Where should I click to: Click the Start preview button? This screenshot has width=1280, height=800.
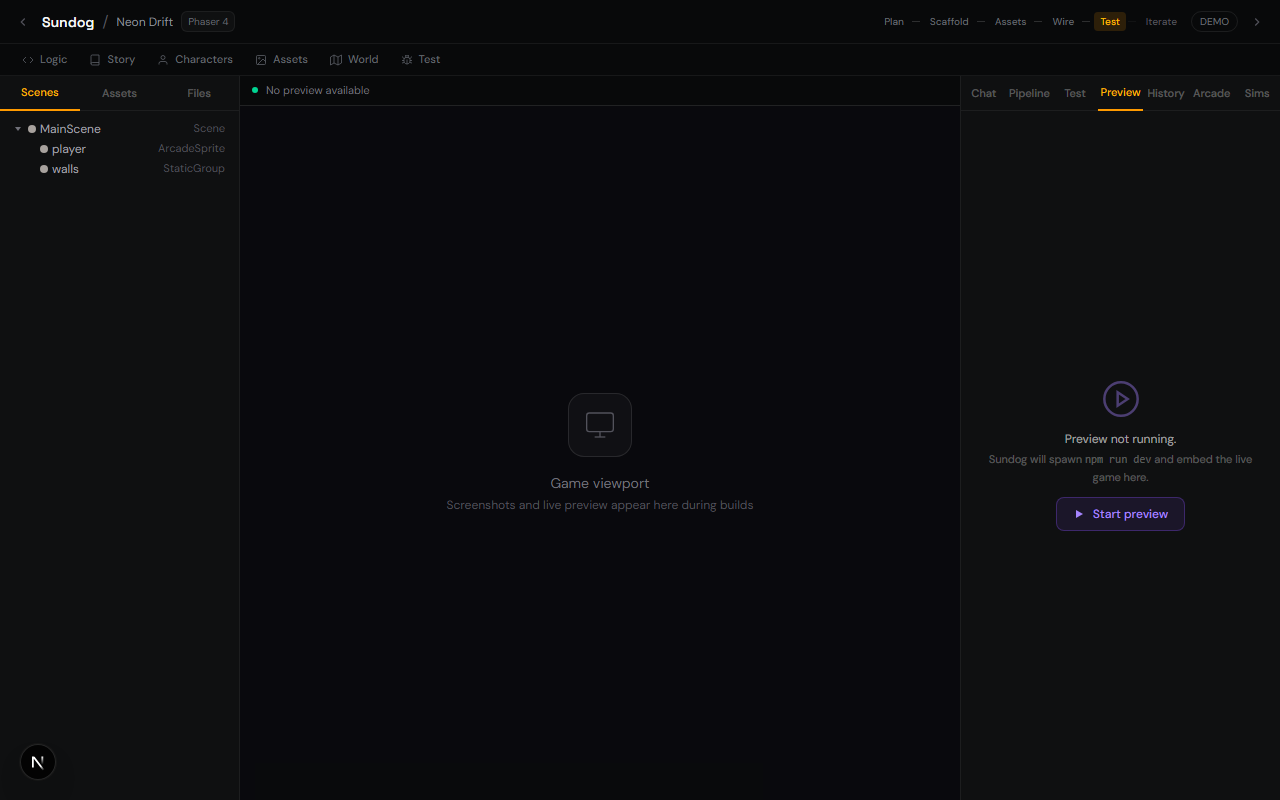click(x=1120, y=514)
